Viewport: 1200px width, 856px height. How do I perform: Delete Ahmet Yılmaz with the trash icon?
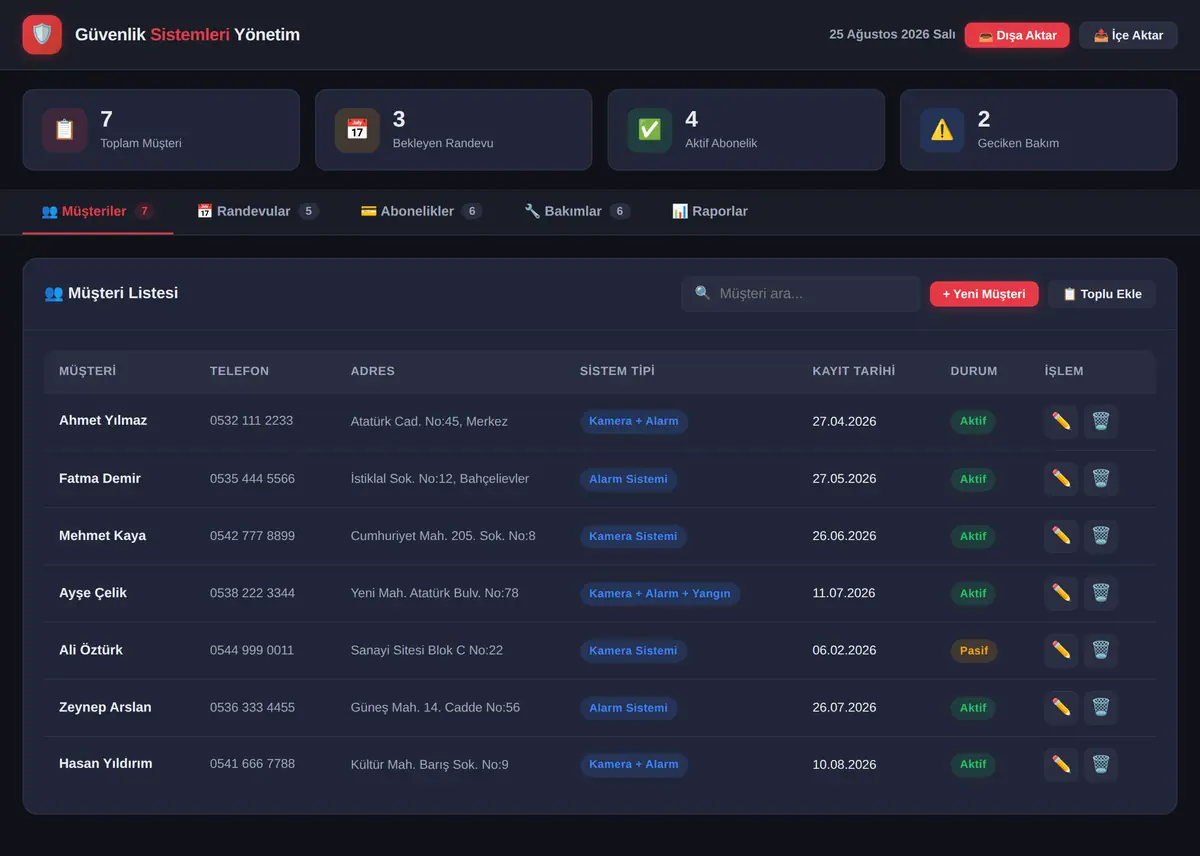(1101, 421)
